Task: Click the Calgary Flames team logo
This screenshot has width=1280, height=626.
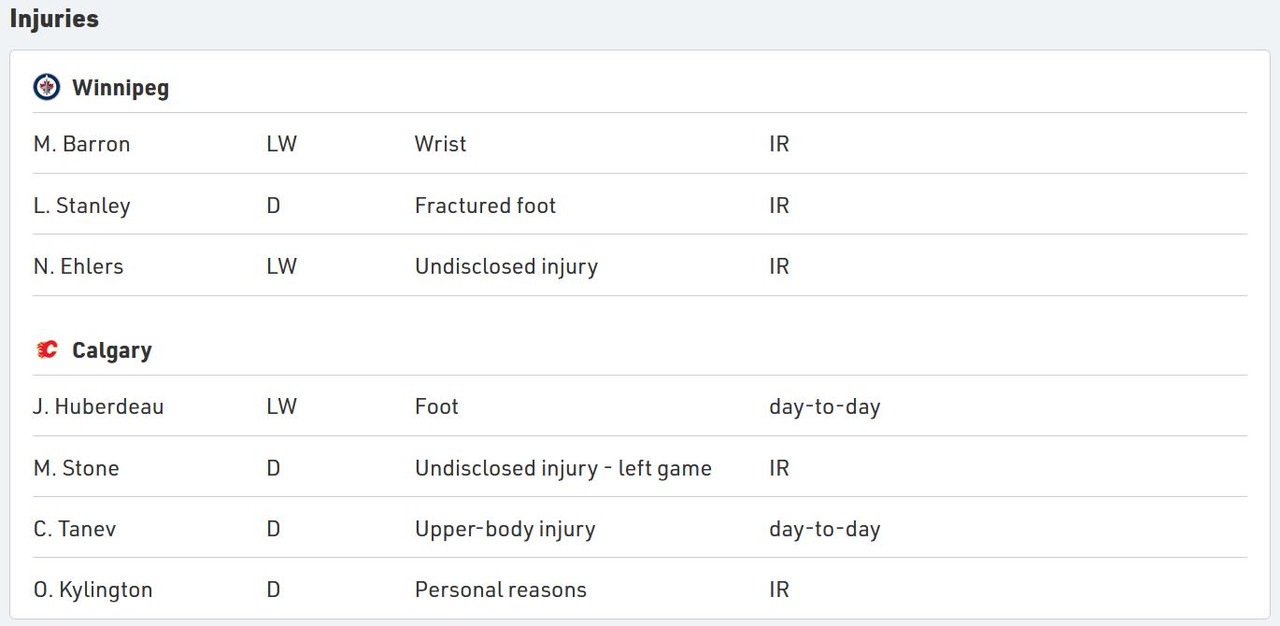Action: click(46, 350)
